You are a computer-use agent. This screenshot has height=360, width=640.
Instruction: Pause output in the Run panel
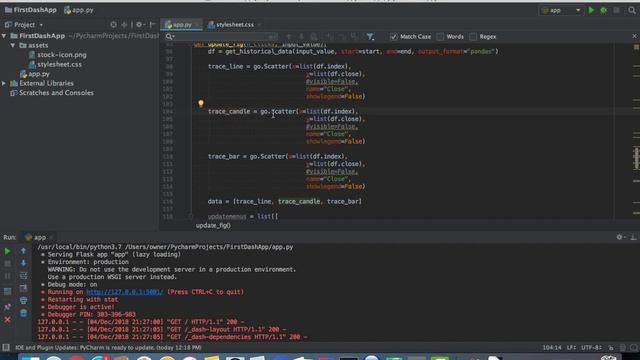tap(7, 276)
